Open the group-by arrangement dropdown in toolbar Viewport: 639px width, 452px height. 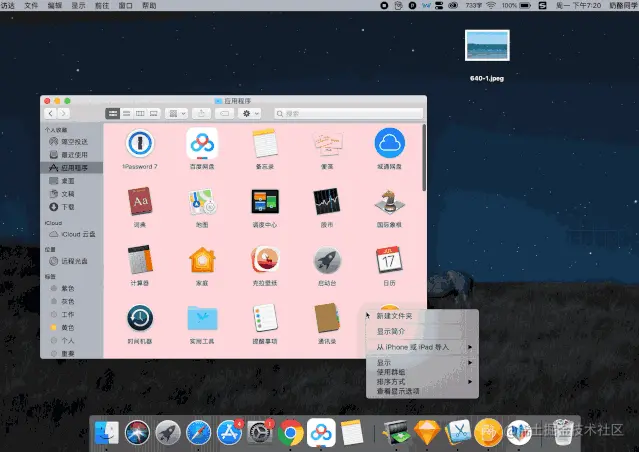coord(177,113)
